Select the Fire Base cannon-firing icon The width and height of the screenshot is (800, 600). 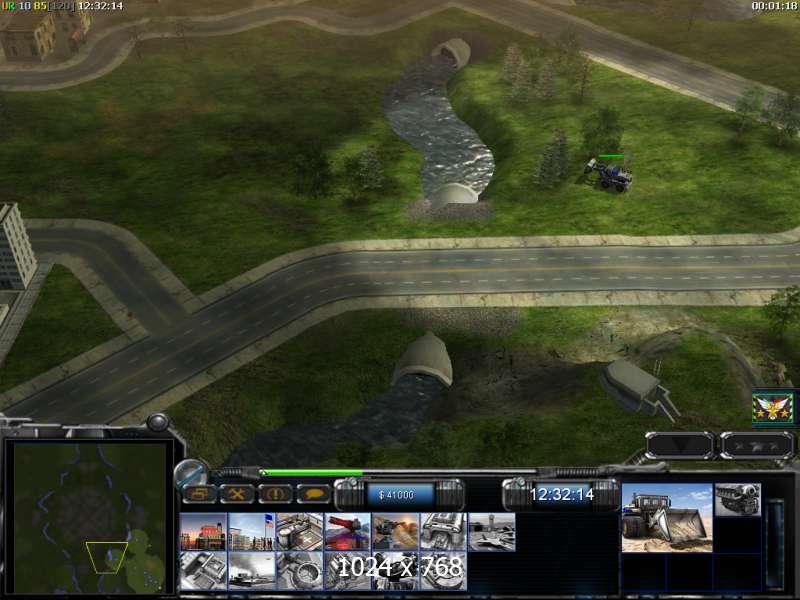pos(395,532)
